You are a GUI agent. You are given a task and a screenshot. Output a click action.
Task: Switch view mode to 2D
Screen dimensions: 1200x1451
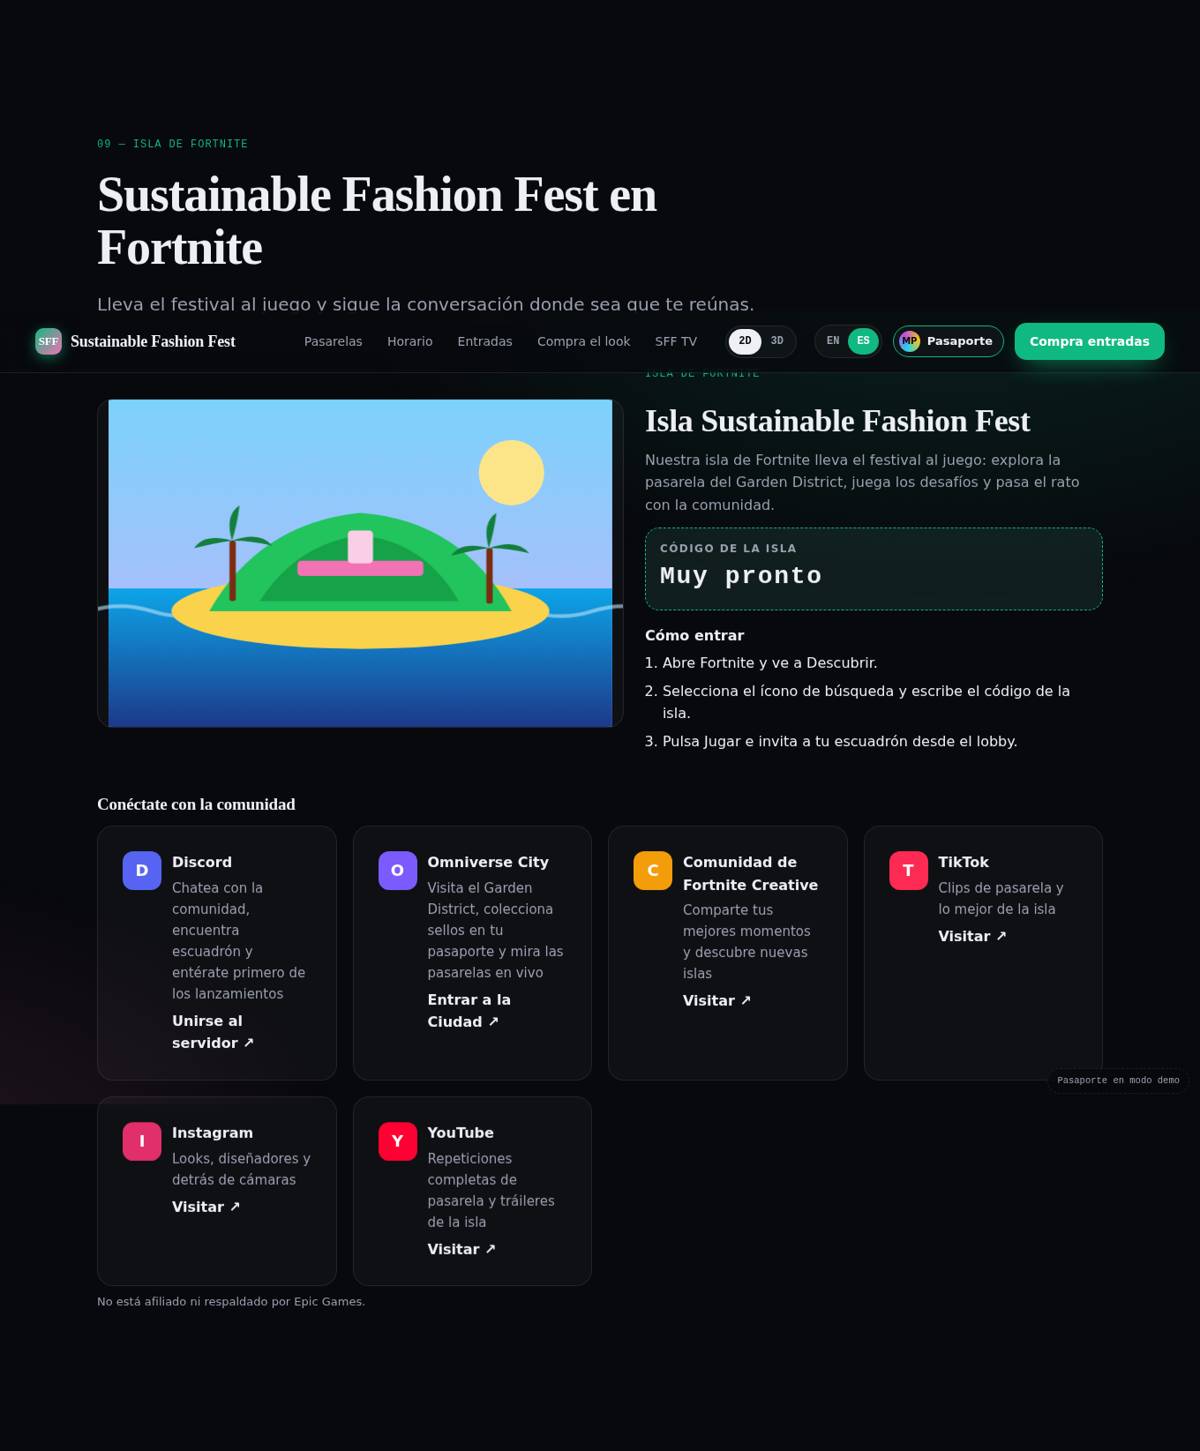(745, 341)
